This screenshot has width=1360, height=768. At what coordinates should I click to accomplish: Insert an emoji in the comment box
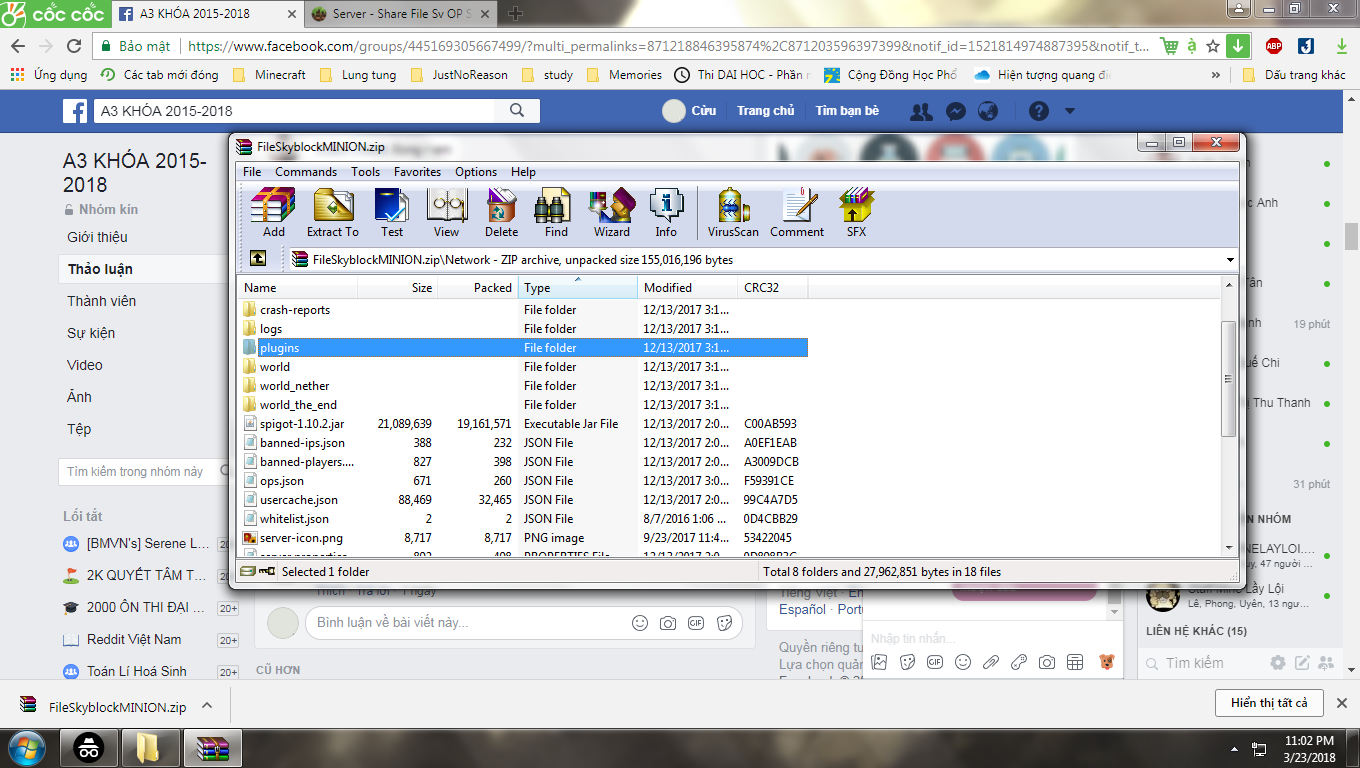pos(640,623)
